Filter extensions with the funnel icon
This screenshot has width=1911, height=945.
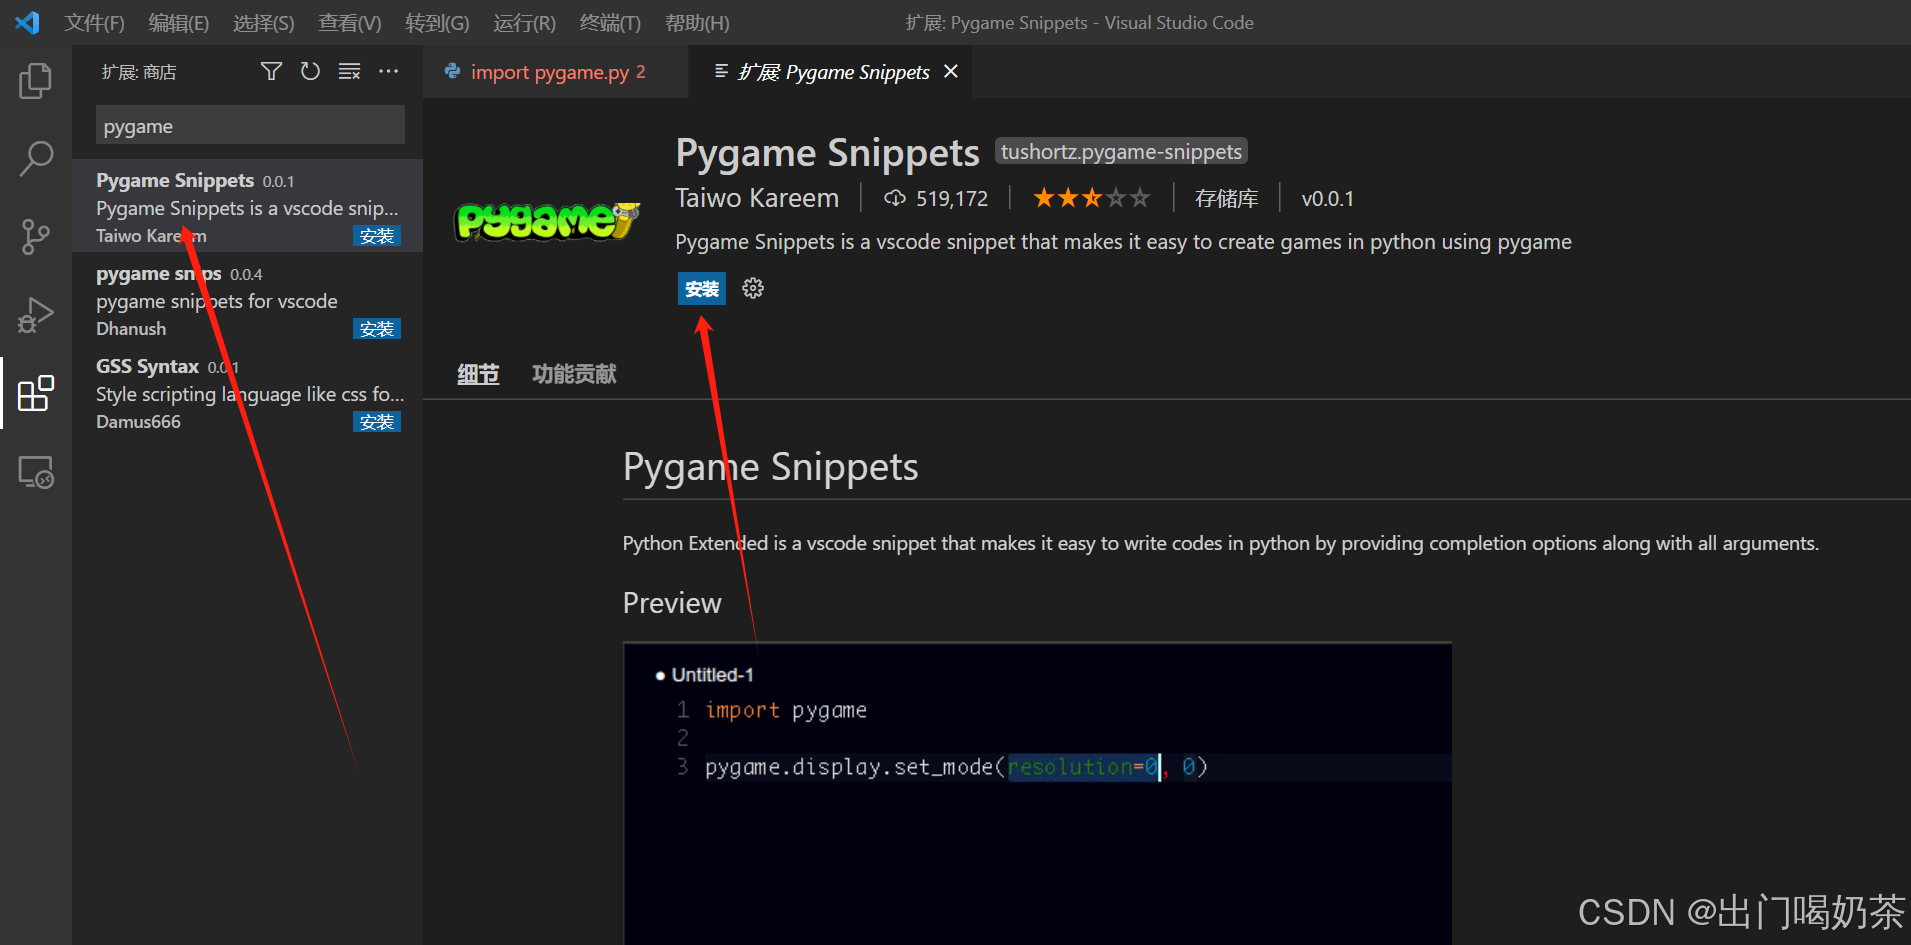coord(271,71)
